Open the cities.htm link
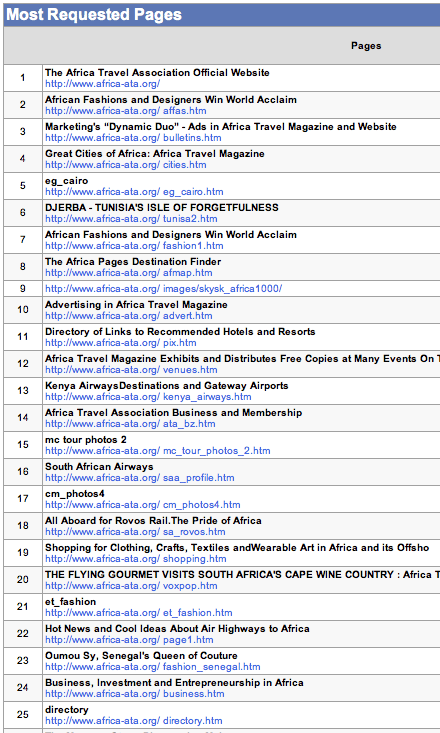The image size is (440, 733). [126, 165]
